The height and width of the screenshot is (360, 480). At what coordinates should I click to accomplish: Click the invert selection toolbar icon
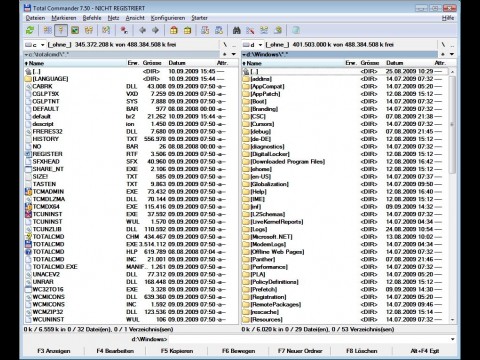106,31
